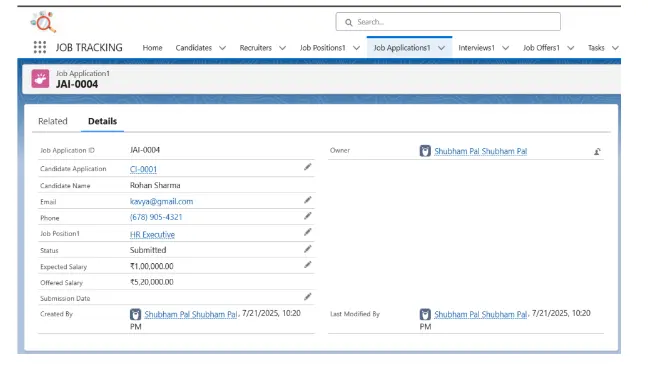Click the Submitted status value

(148, 250)
